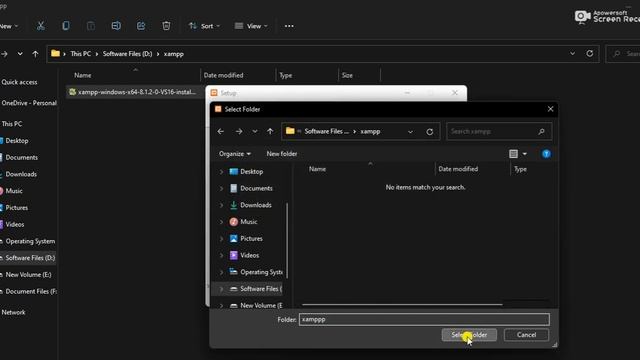The image size is (640, 360).
Task: Click New folder in the dialog
Action: click(x=282, y=154)
